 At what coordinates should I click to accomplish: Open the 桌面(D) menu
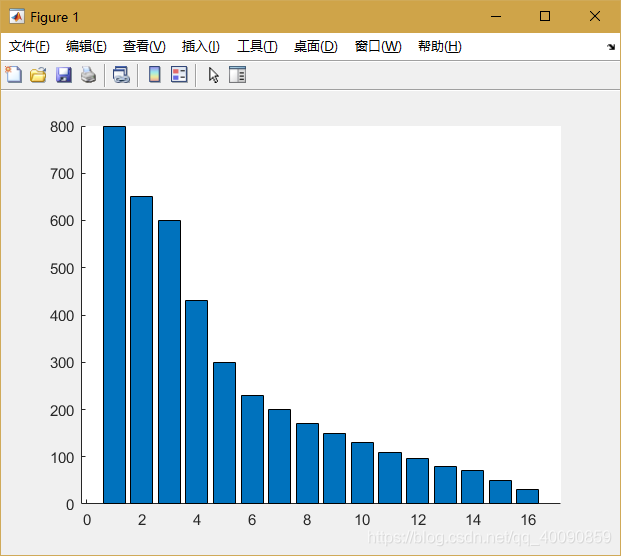316,46
